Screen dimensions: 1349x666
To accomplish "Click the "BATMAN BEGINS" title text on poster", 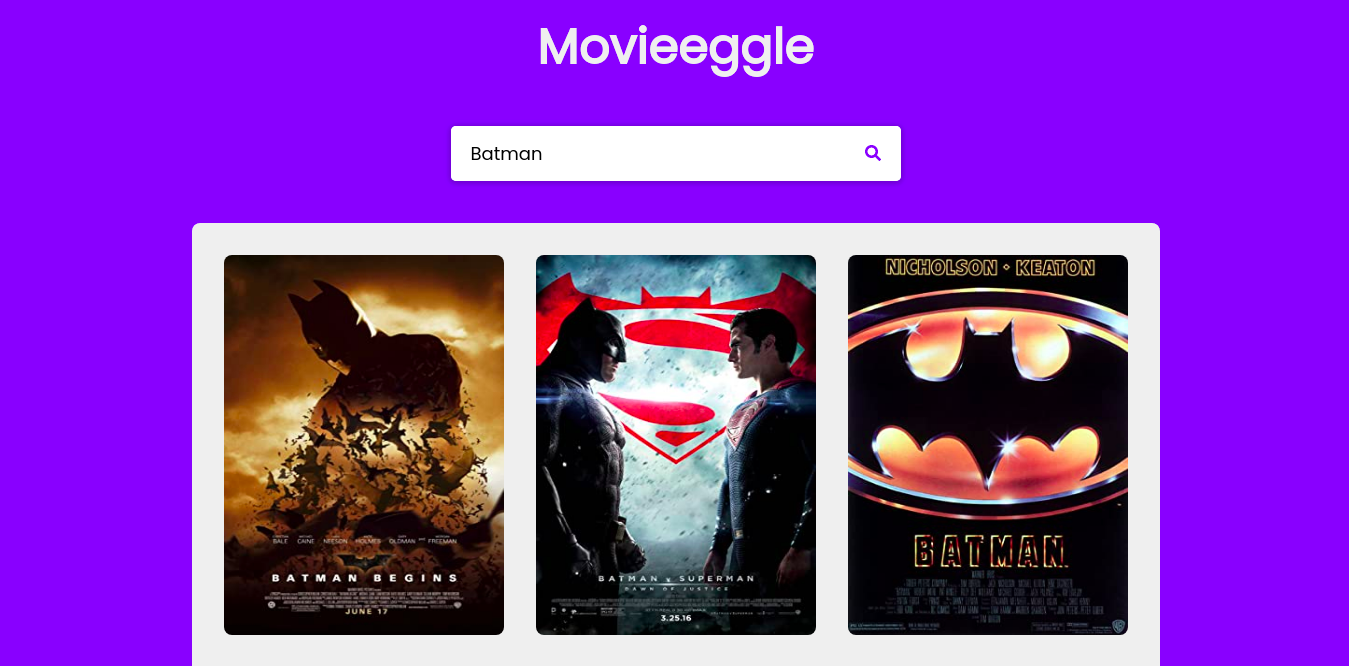I will pyautogui.click(x=364, y=578).
